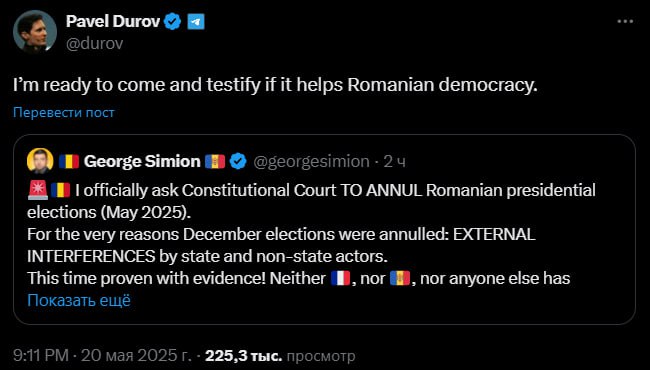Screen dimensions: 650x370
Task: Click the blue verified badge beside Pavel Durov
Action: click(x=172, y=21)
